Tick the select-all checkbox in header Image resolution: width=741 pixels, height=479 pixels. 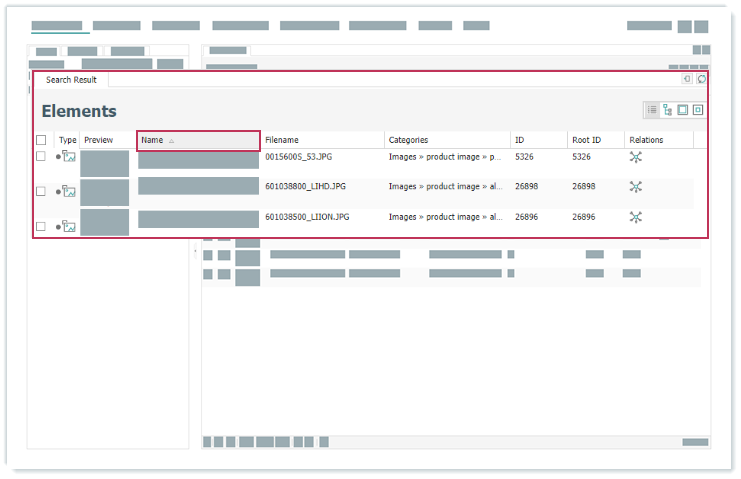tap(41, 141)
